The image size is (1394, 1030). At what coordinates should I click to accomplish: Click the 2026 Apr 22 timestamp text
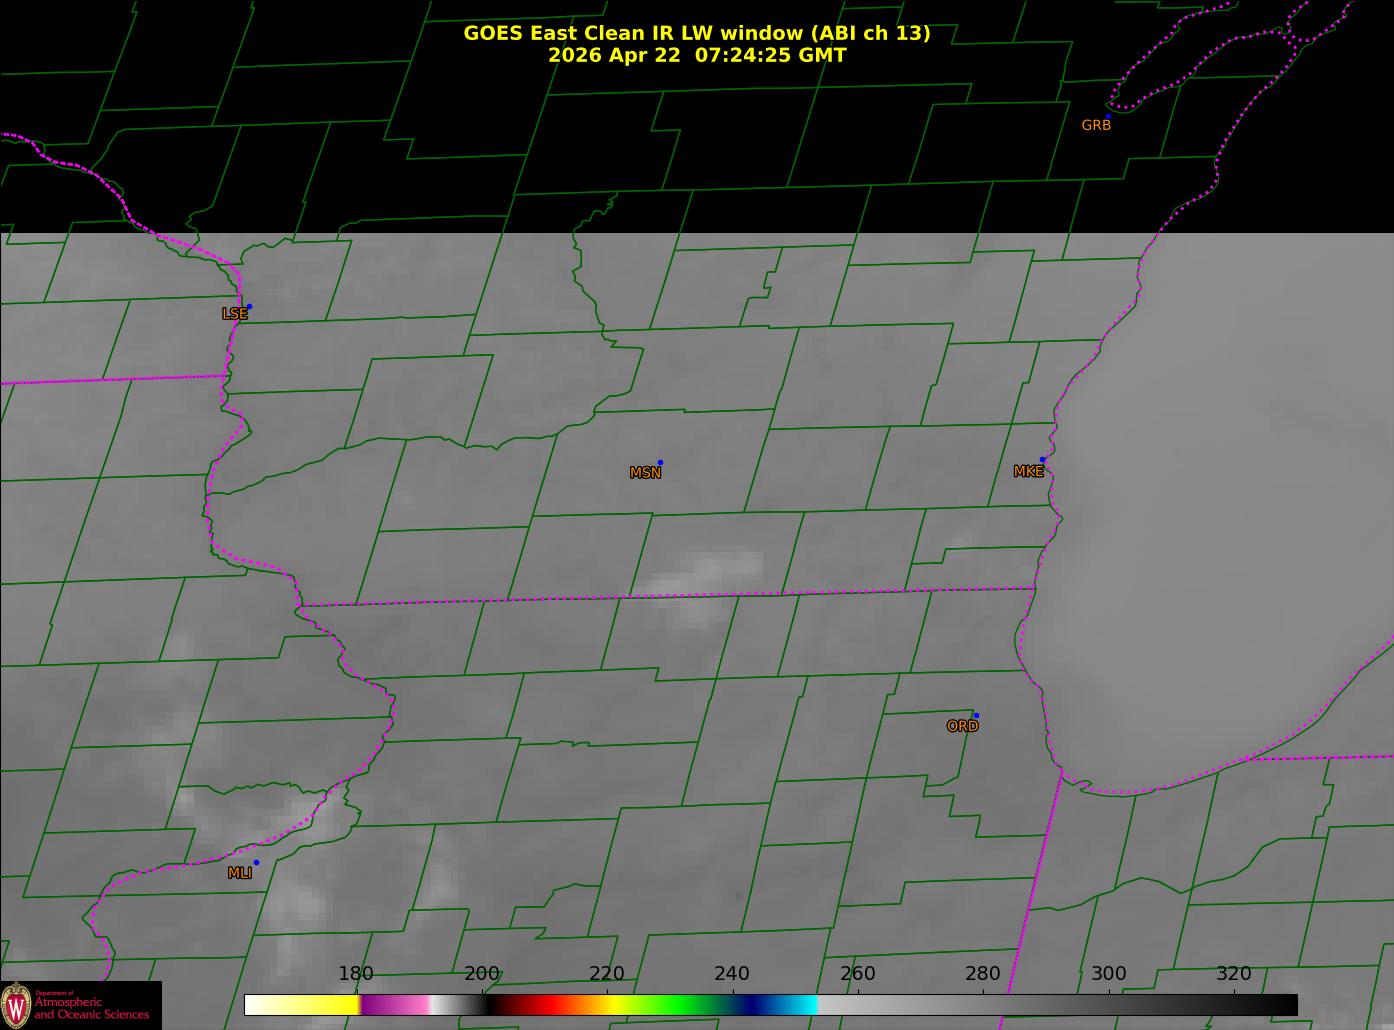pos(697,55)
